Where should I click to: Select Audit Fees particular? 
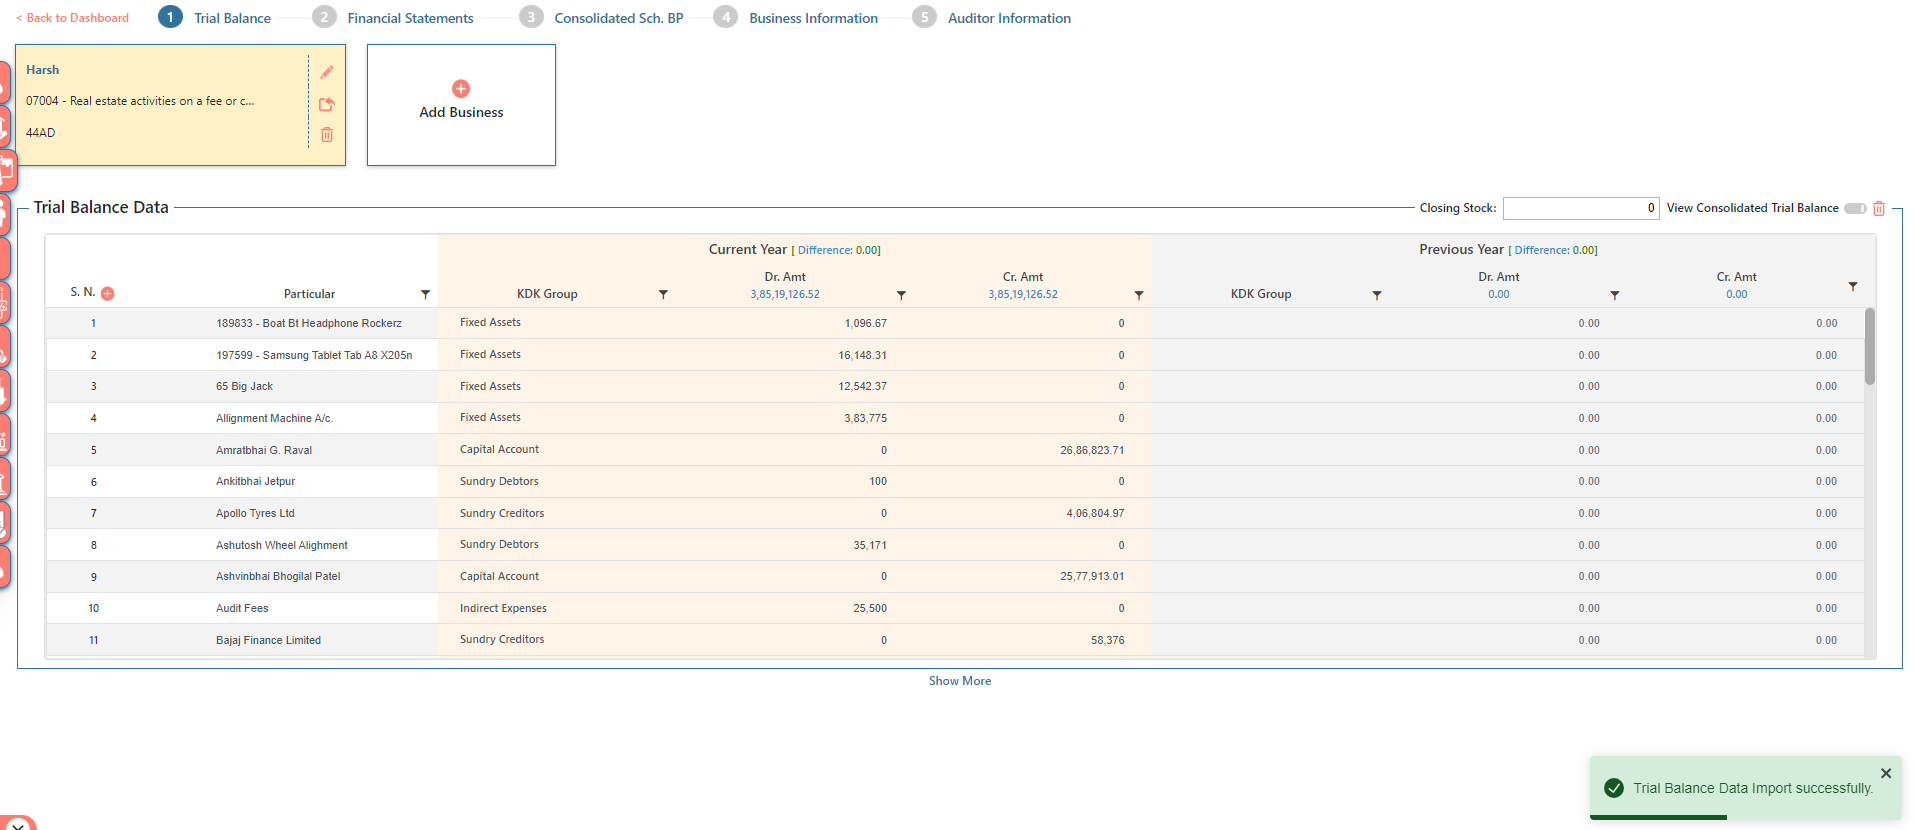pos(242,608)
